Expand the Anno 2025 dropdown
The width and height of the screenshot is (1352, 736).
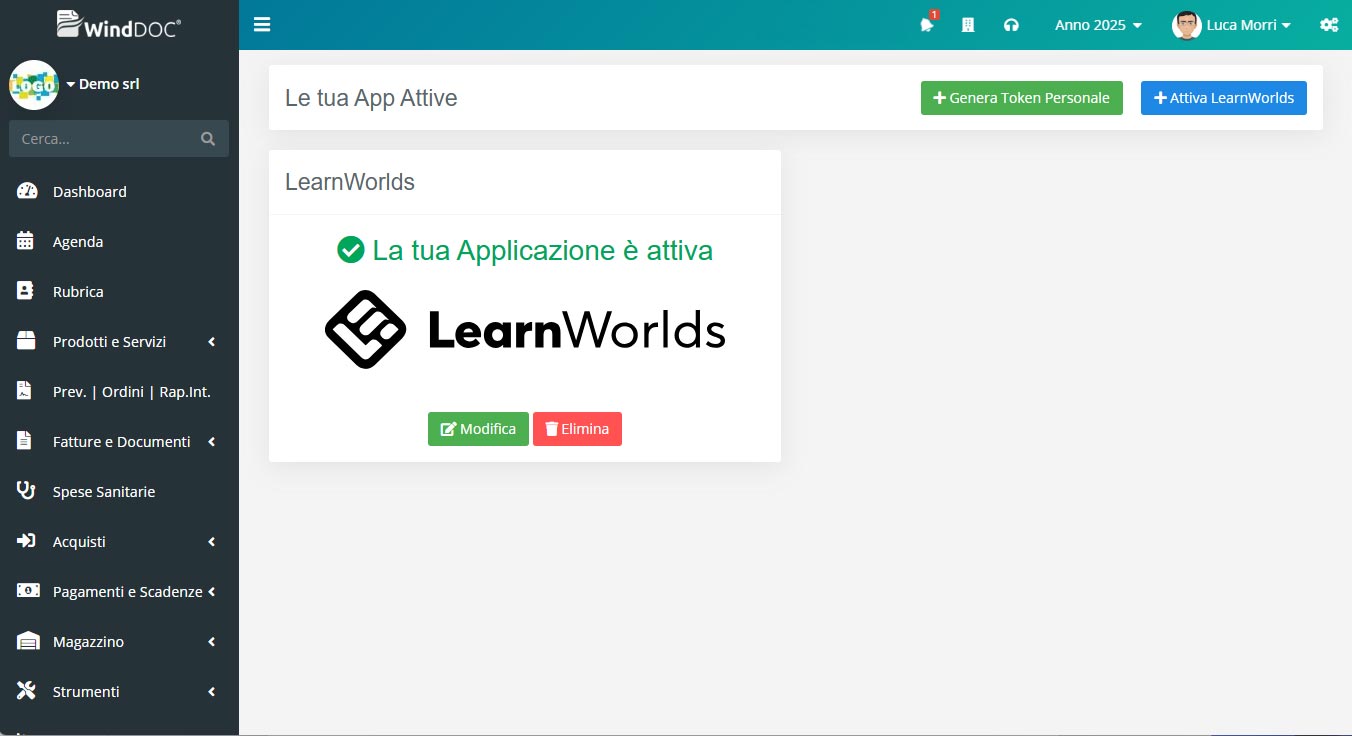pos(1097,25)
